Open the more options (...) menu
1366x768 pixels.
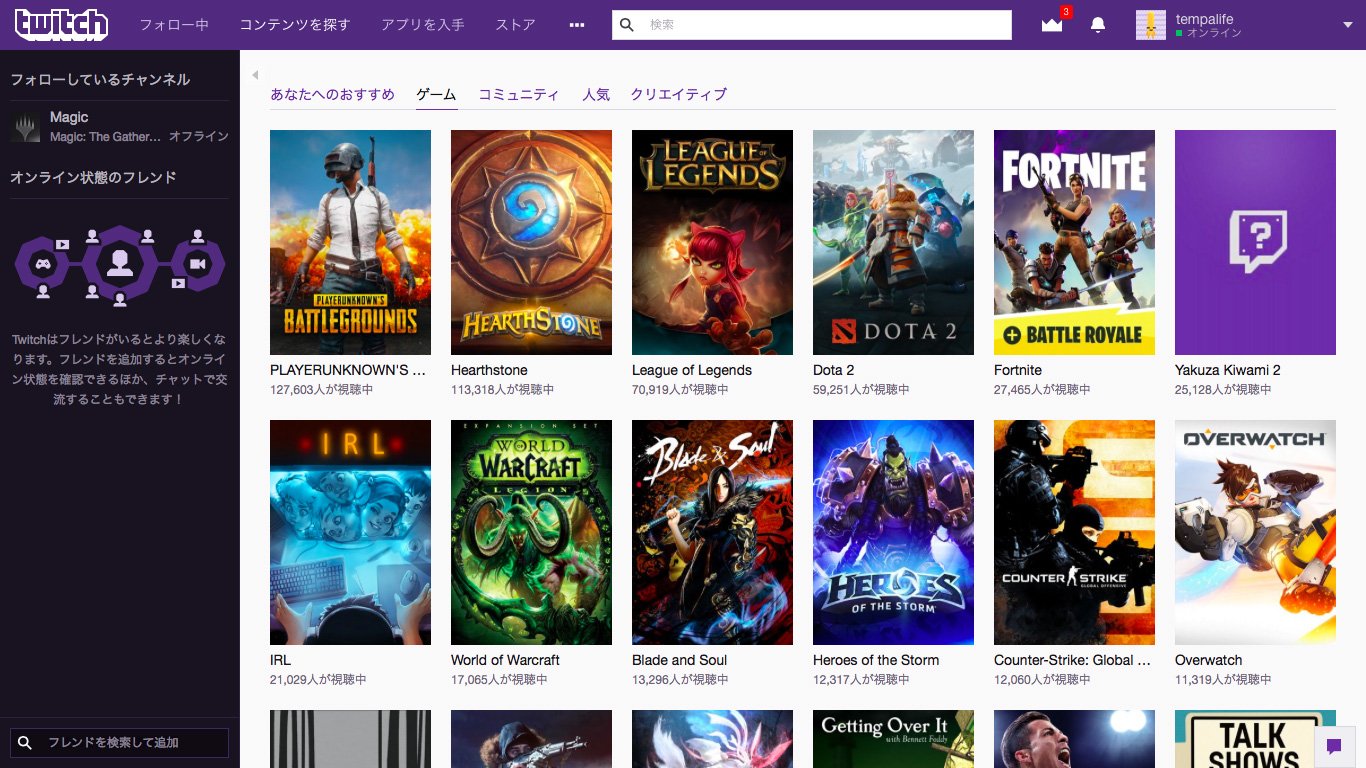(x=577, y=25)
